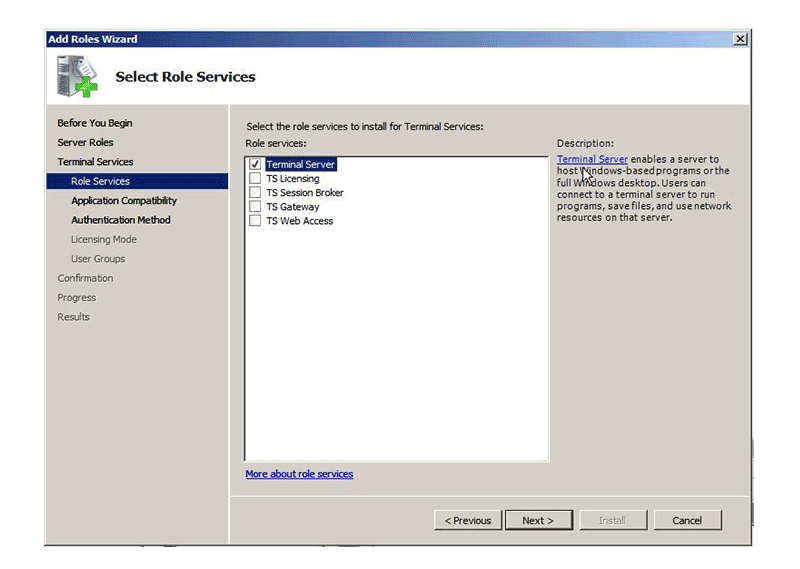Select Terminal Services in sidebar
Screen dimensions: 800x569
point(95,162)
